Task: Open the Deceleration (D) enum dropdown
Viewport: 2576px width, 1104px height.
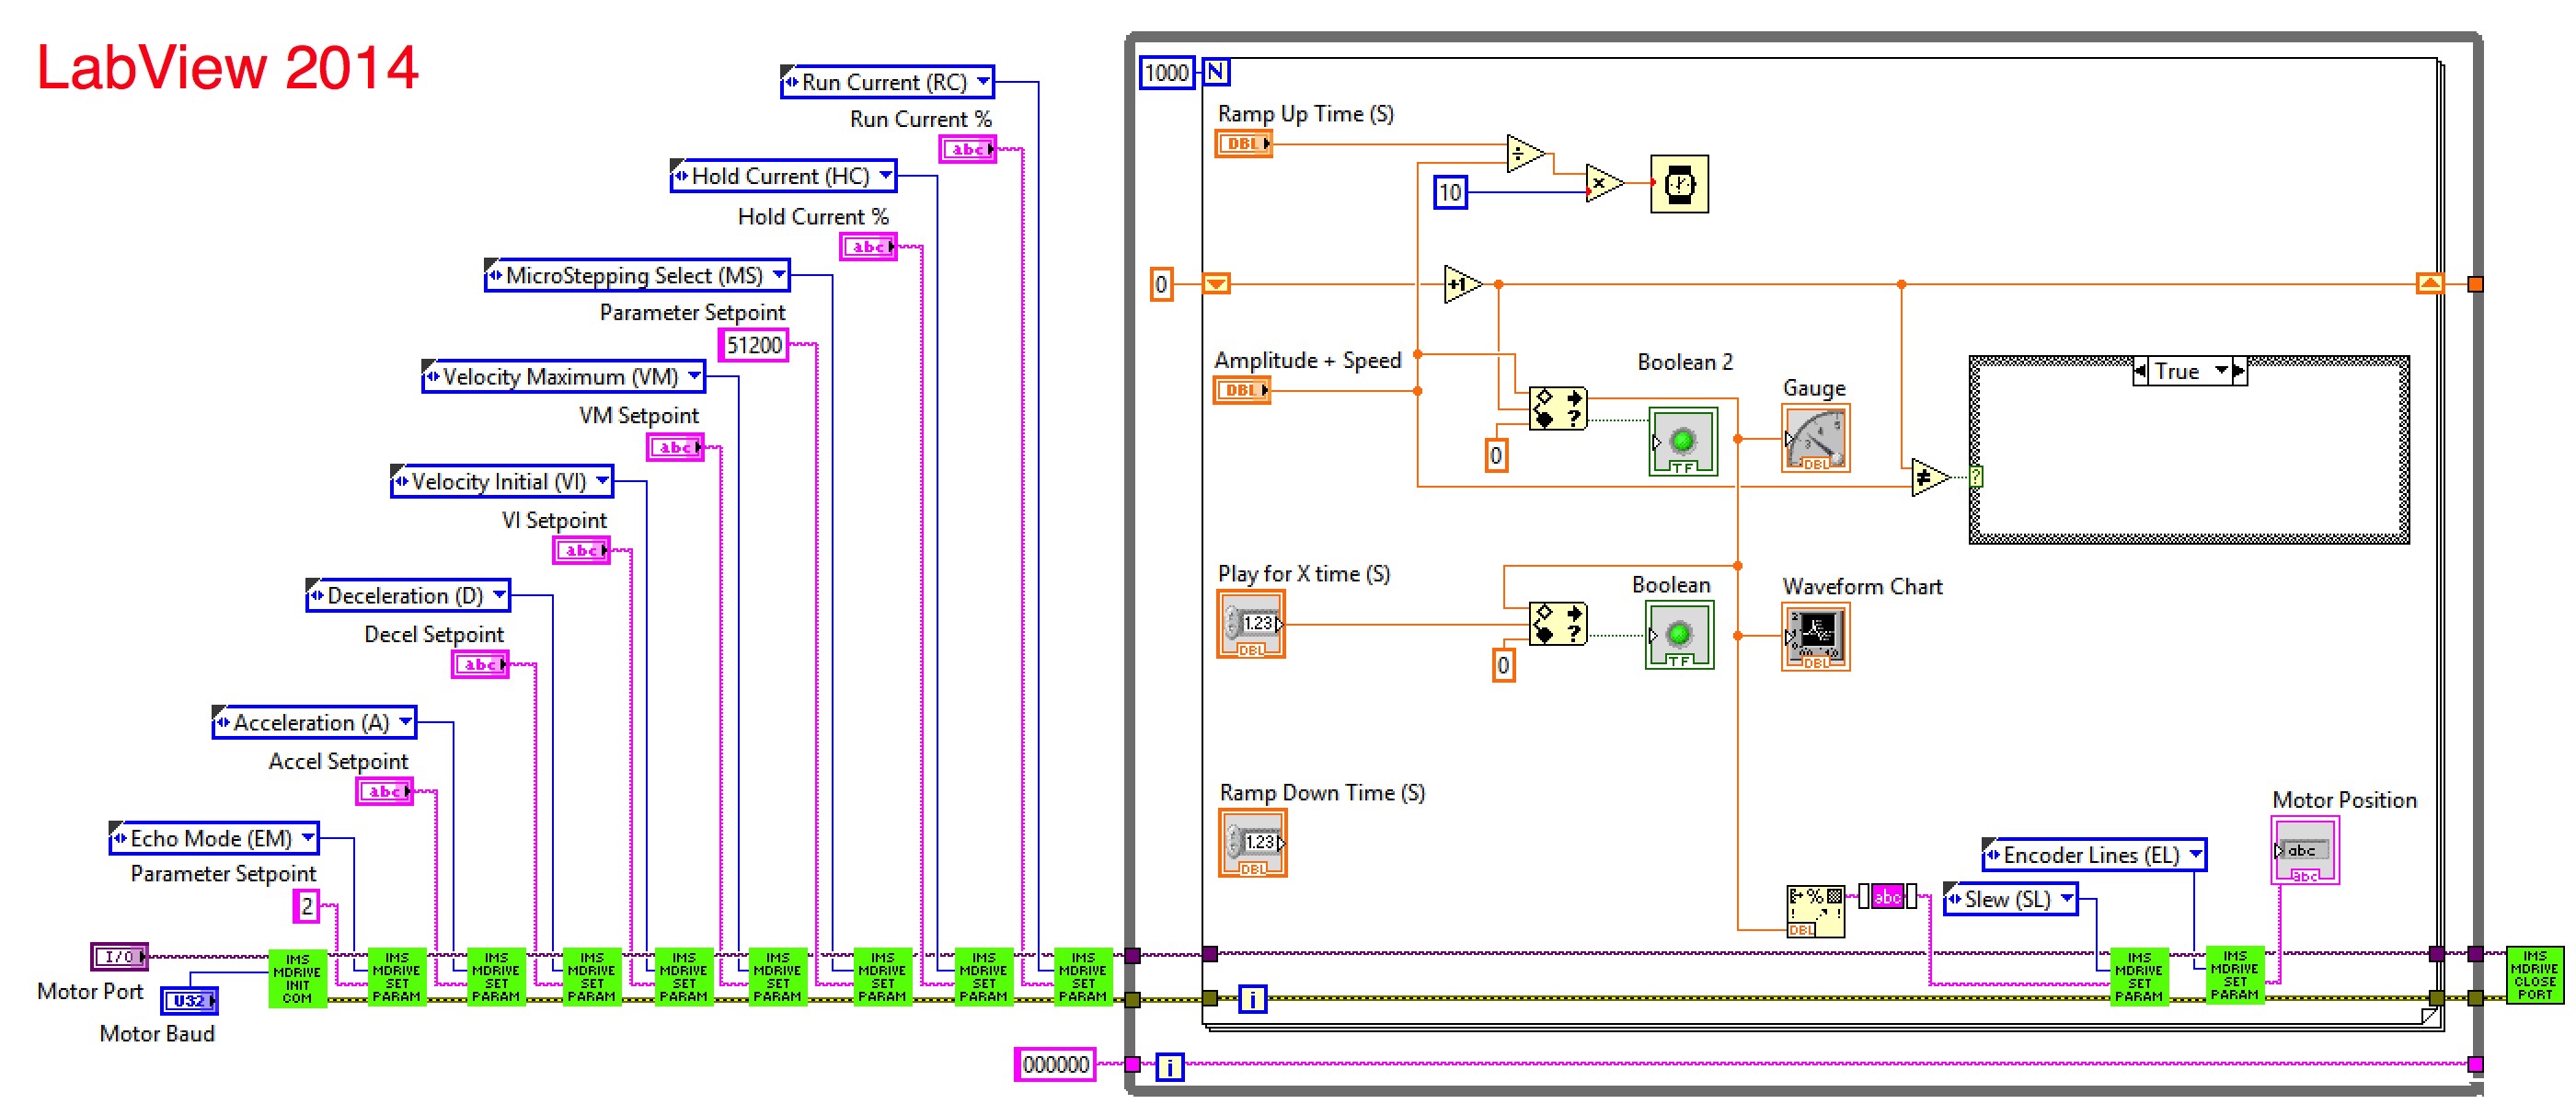Action: [x=499, y=595]
